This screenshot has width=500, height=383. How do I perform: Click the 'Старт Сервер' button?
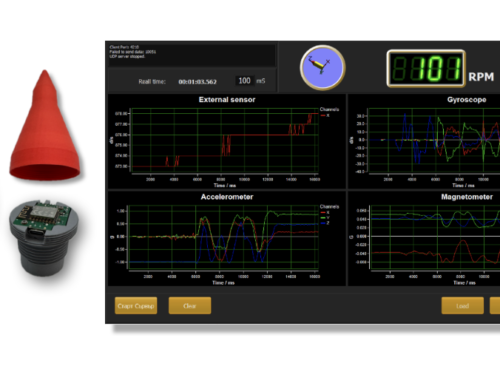(x=136, y=306)
